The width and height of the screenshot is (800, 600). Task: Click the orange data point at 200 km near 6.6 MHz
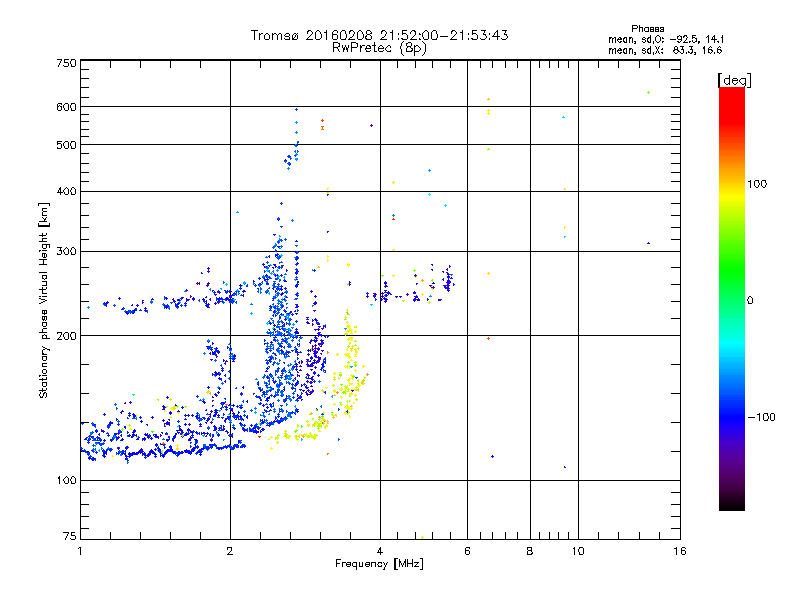coord(488,338)
